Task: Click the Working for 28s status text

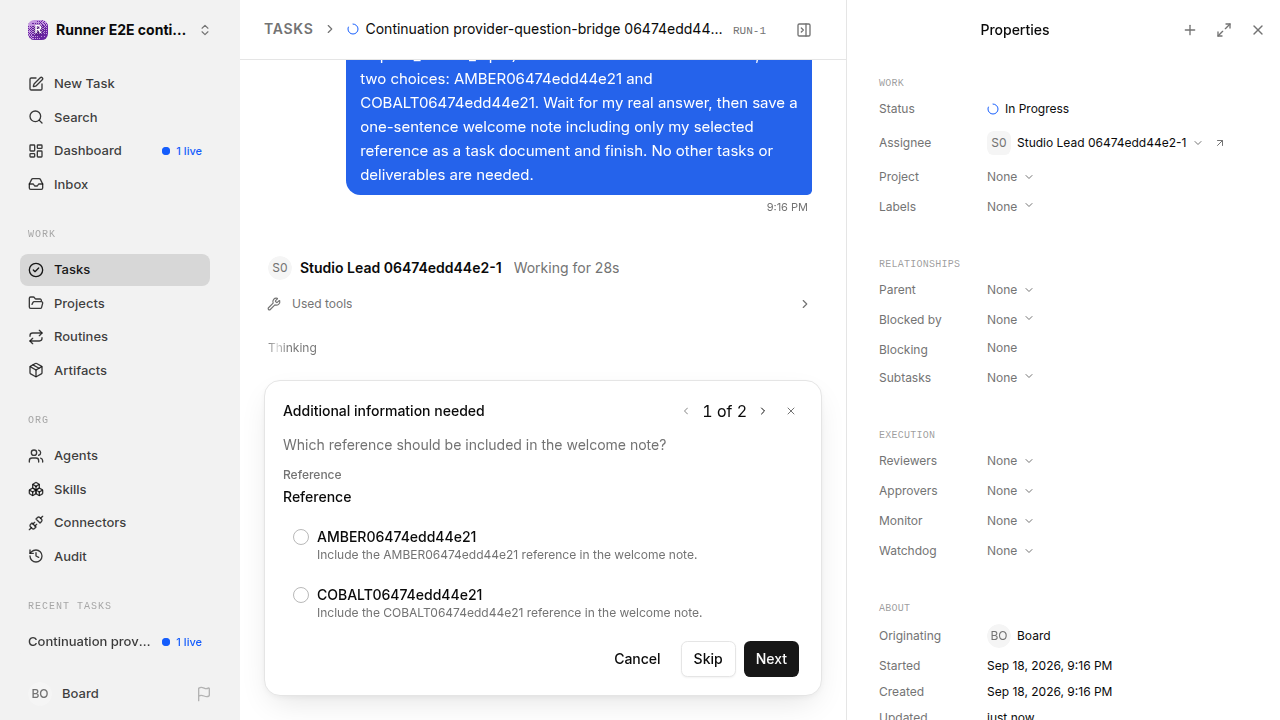Action: click(566, 268)
